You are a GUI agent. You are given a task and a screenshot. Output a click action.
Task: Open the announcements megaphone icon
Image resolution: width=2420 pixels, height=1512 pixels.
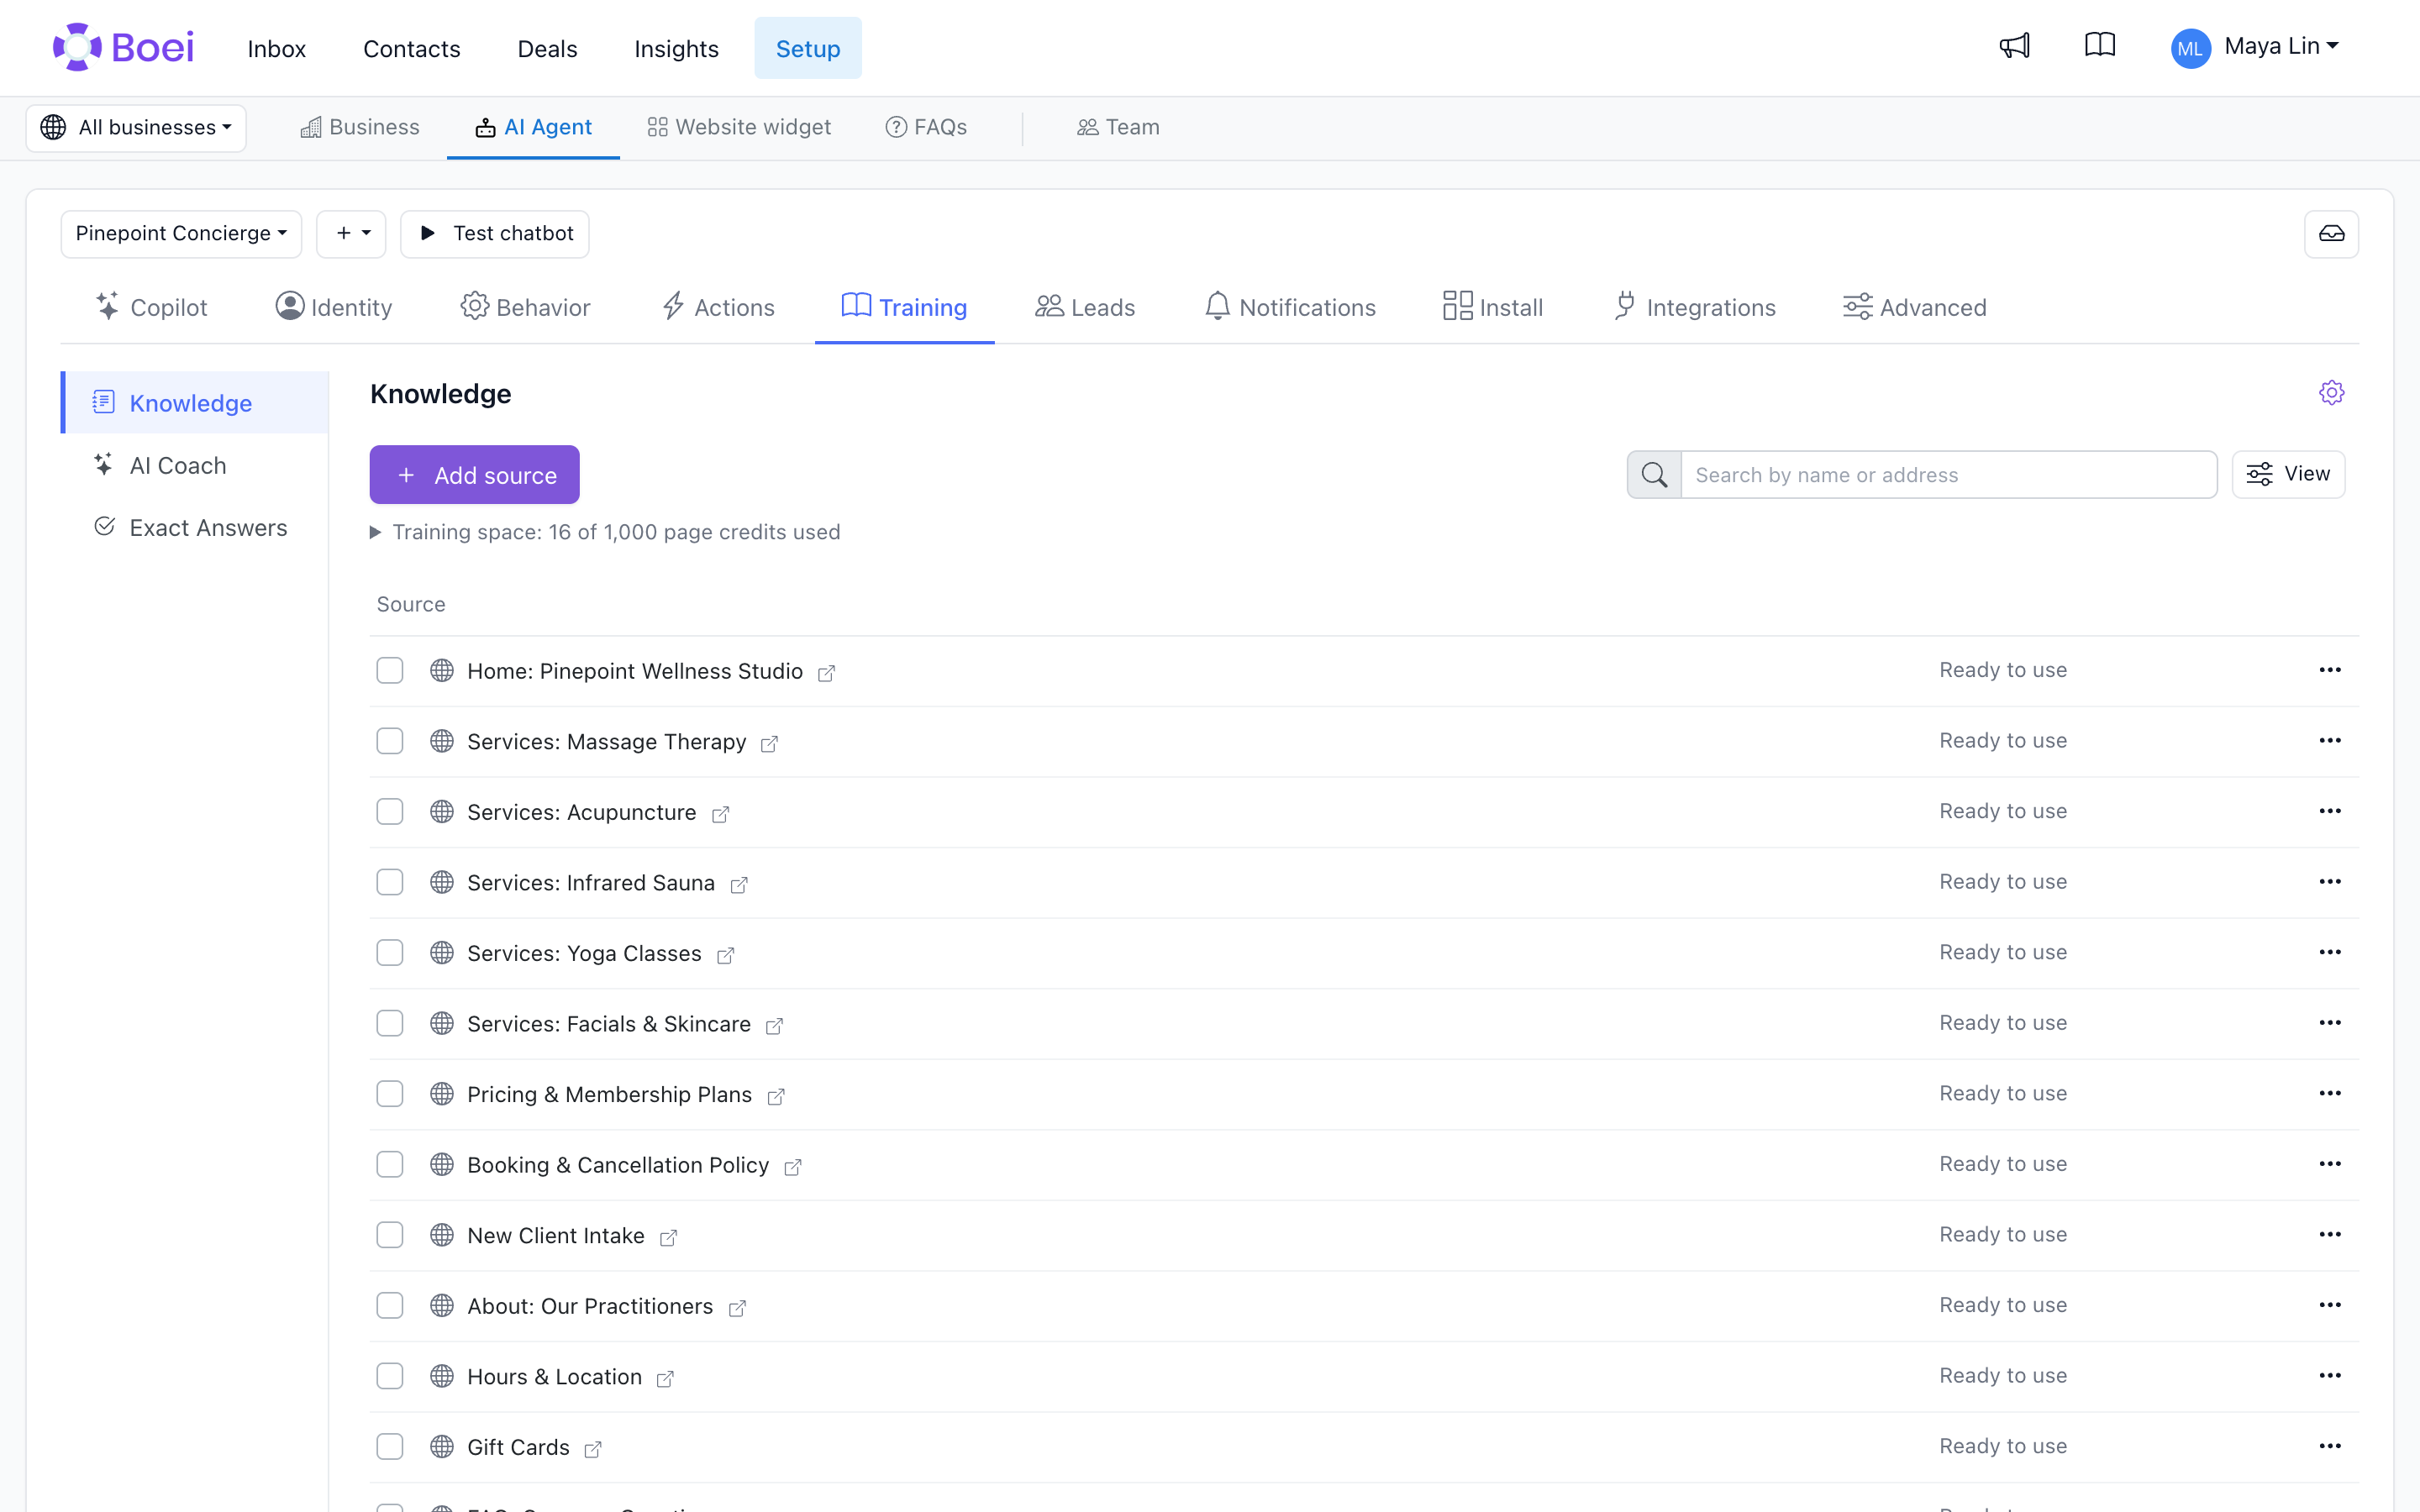(x=2014, y=46)
